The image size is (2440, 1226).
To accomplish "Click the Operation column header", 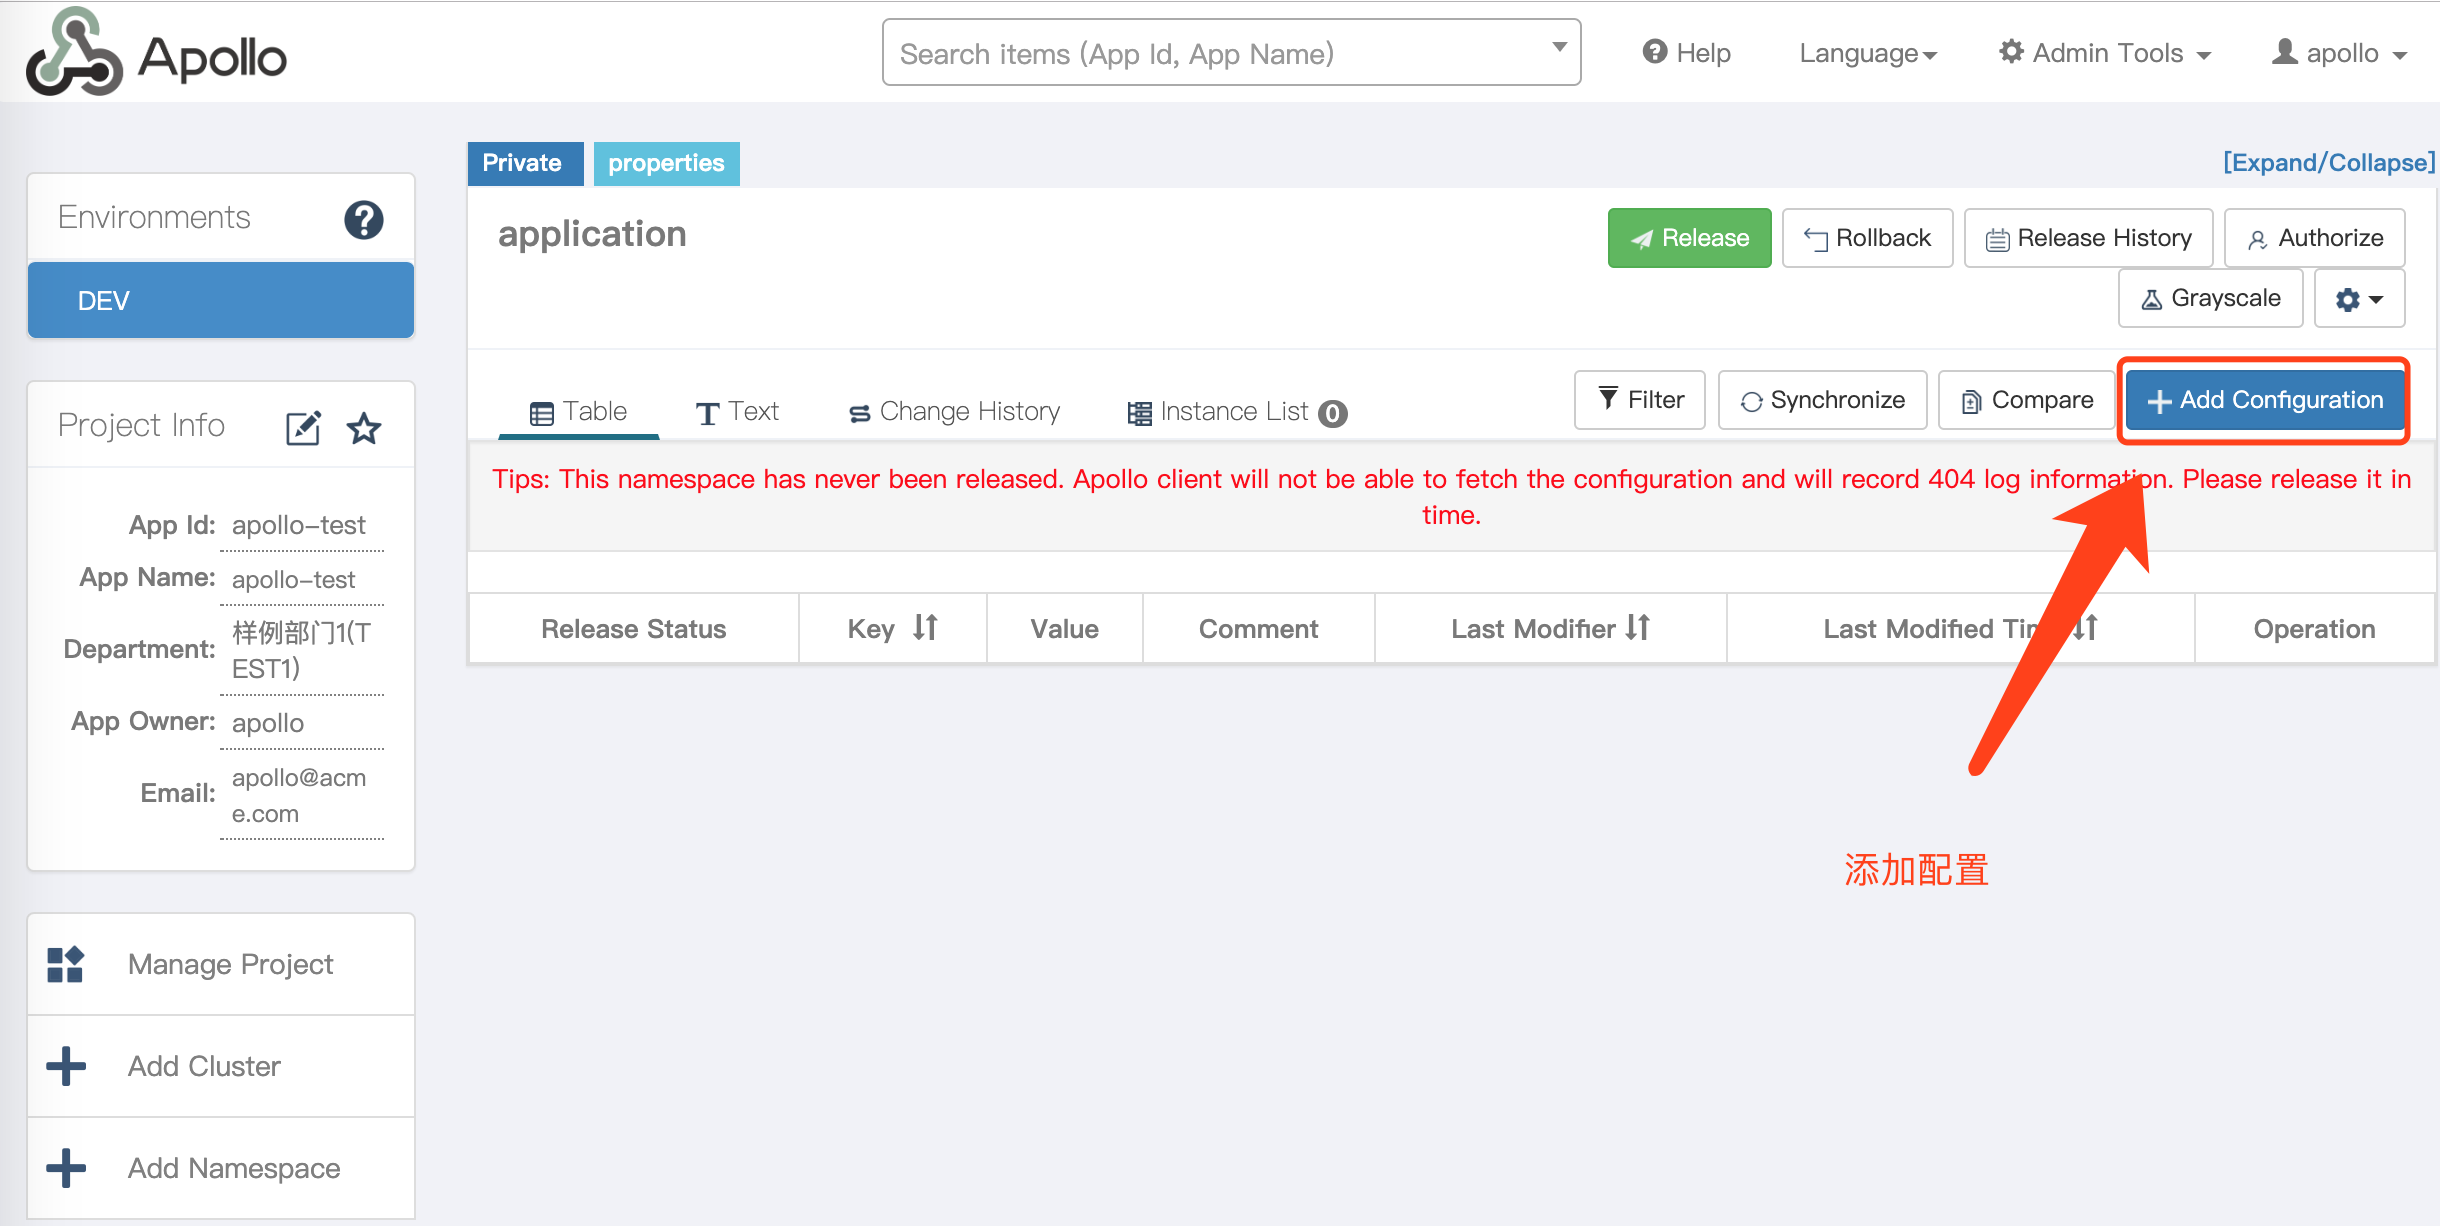I will tap(2314, 629).
